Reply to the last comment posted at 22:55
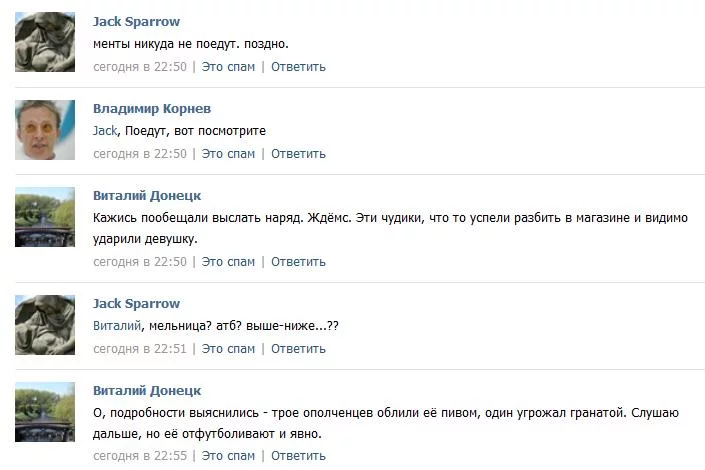 pyautogui.click(x=298, y=456)
